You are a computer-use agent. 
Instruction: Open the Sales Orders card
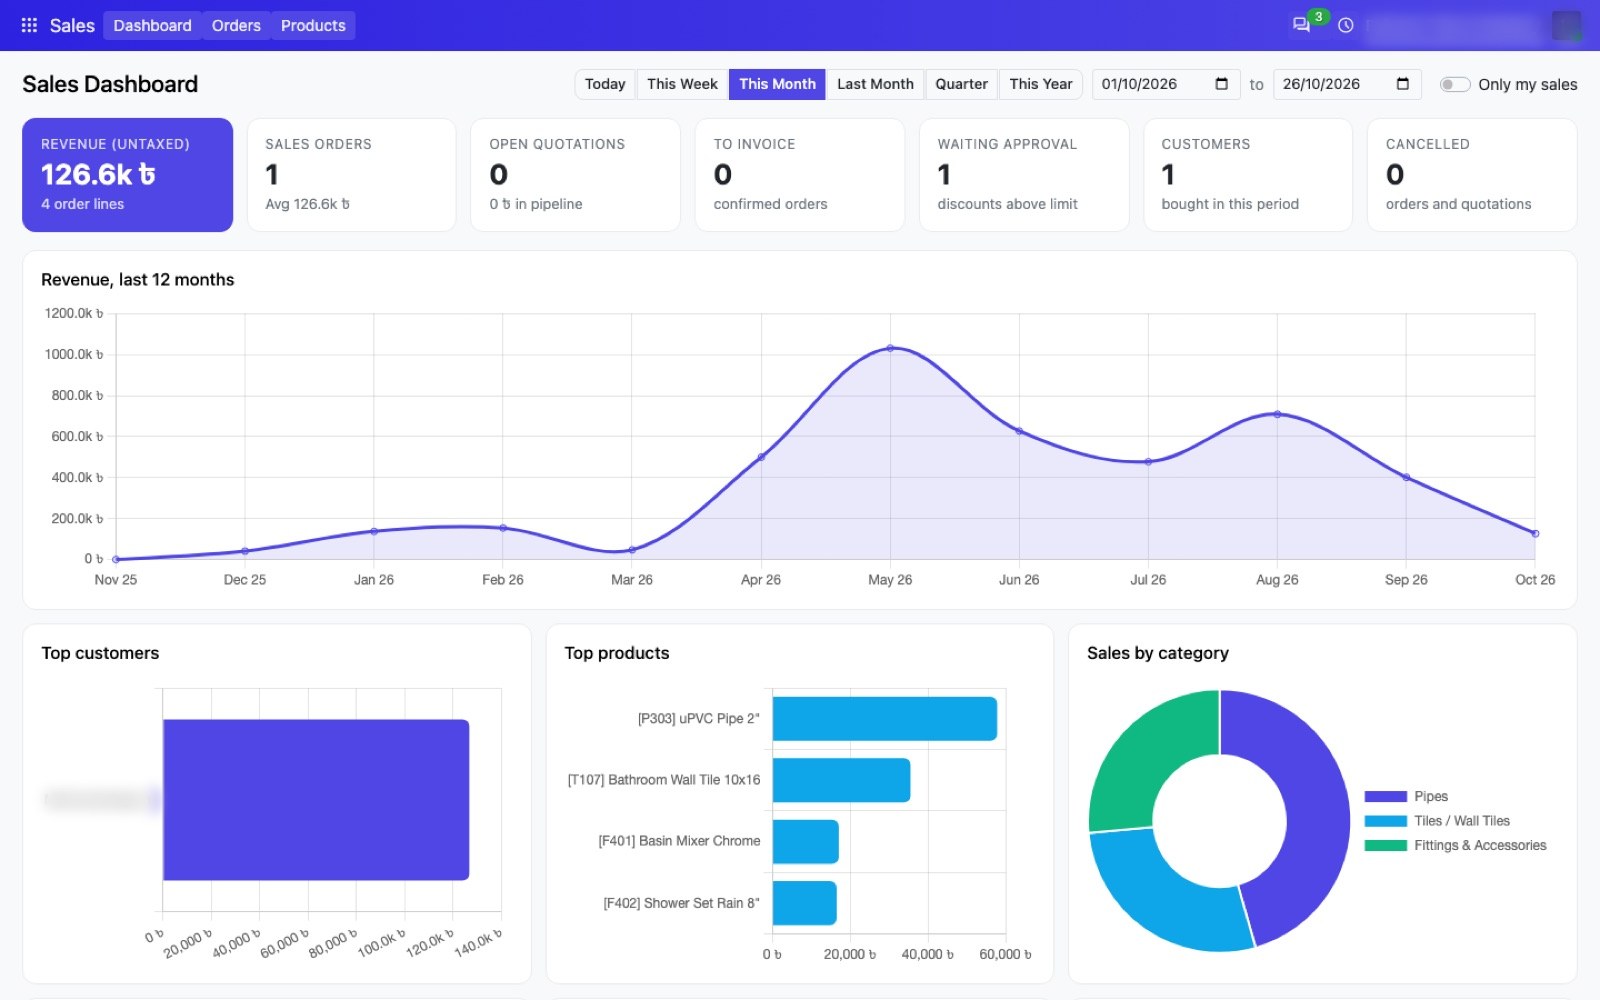click(351, 175)
